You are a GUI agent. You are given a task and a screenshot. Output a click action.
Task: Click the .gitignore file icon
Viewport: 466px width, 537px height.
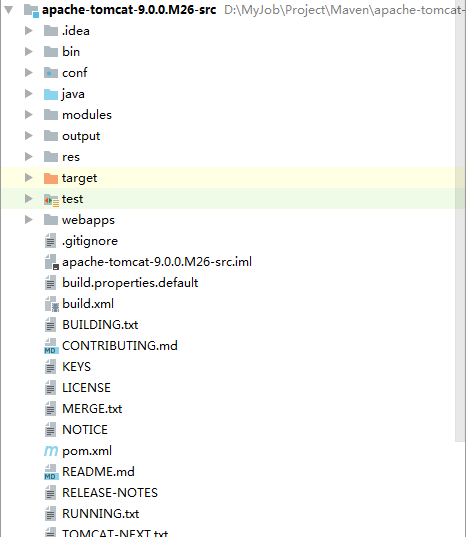click(x=51, y=241)
